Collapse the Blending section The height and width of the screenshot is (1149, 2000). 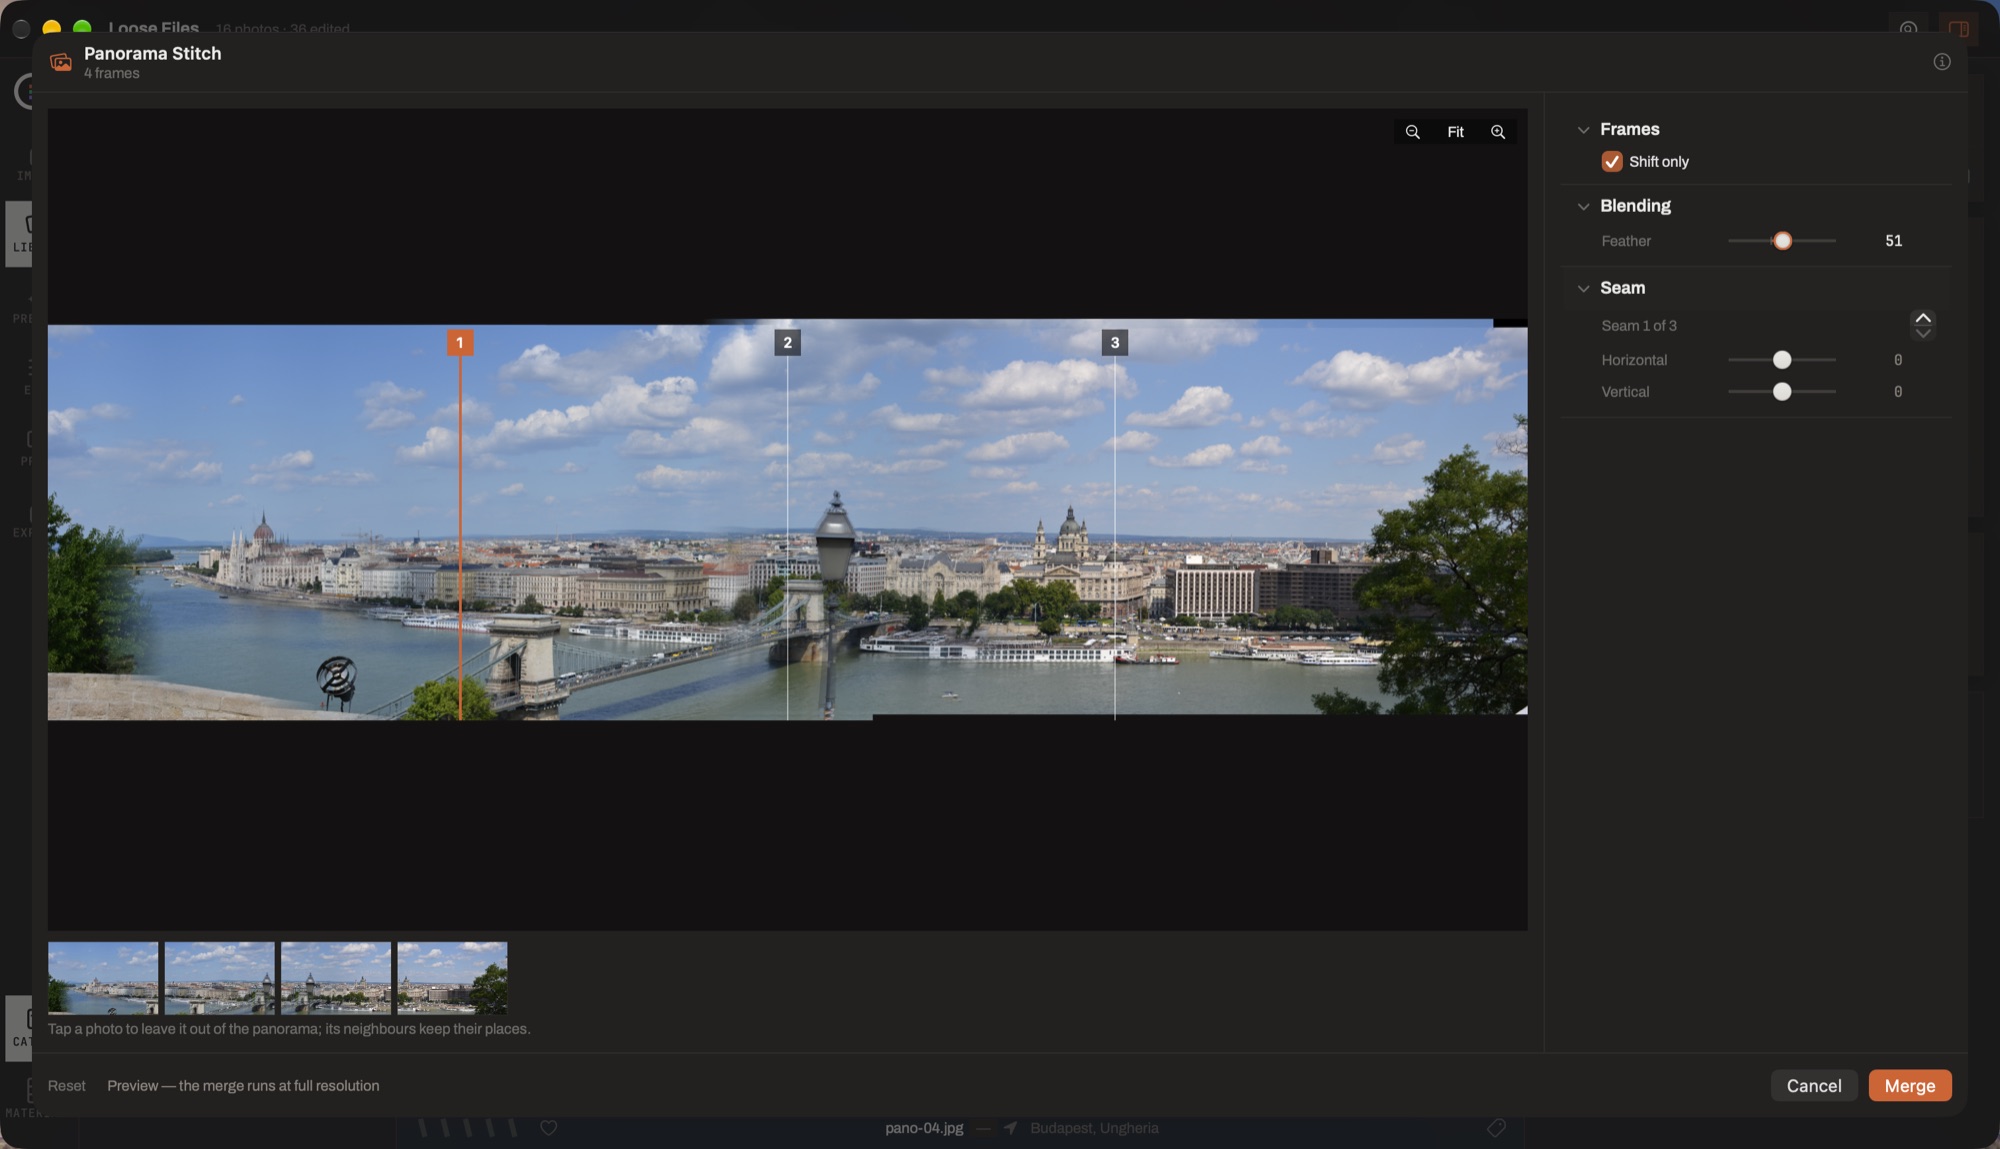1582,206
